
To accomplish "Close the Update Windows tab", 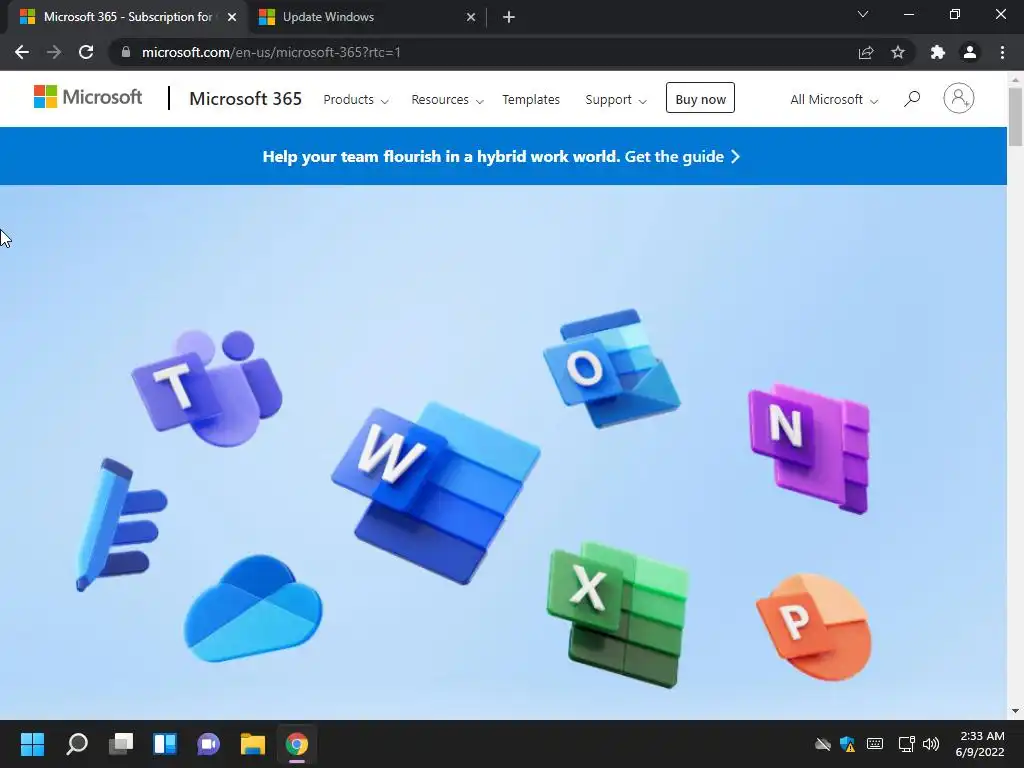I will click(471, 17).
